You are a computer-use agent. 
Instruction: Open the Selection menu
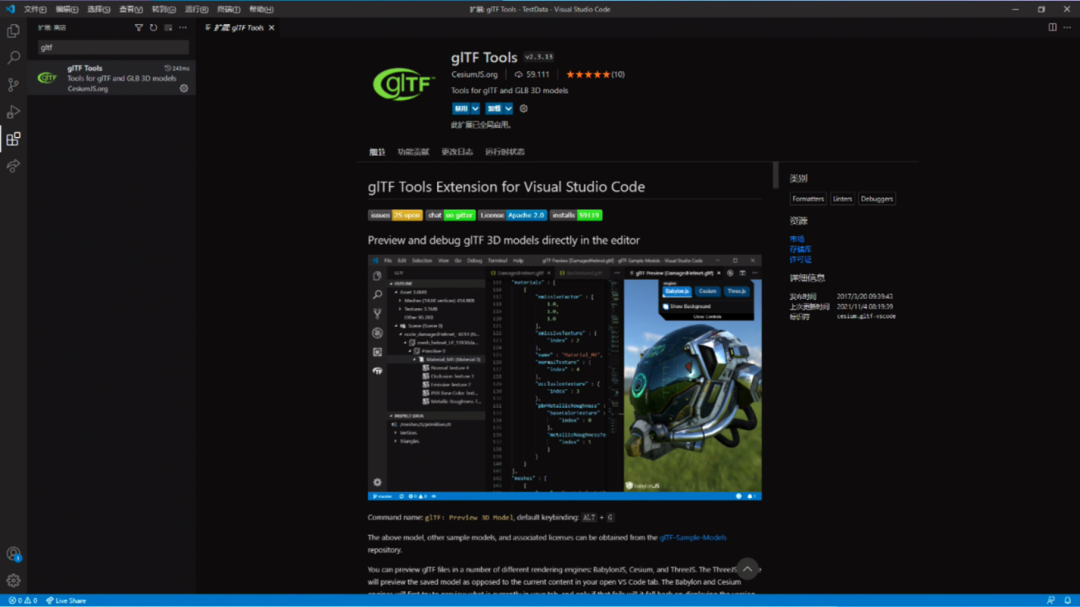click(99, 9)
